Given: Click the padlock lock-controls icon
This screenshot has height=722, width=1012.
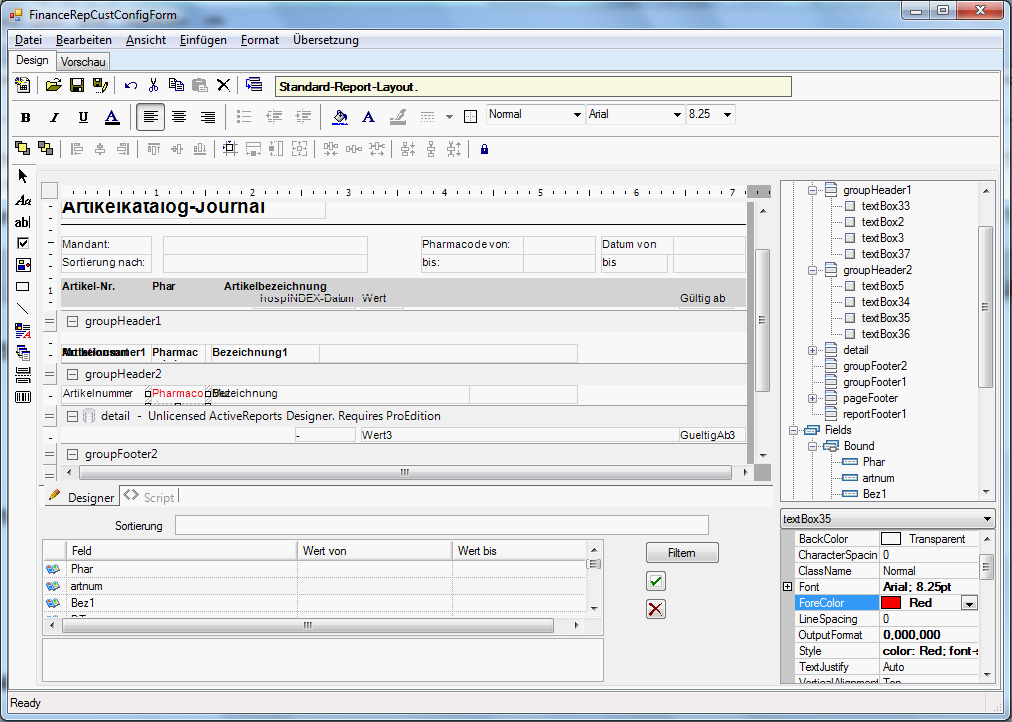Looking at the screenshot, I should pos(484,149).
